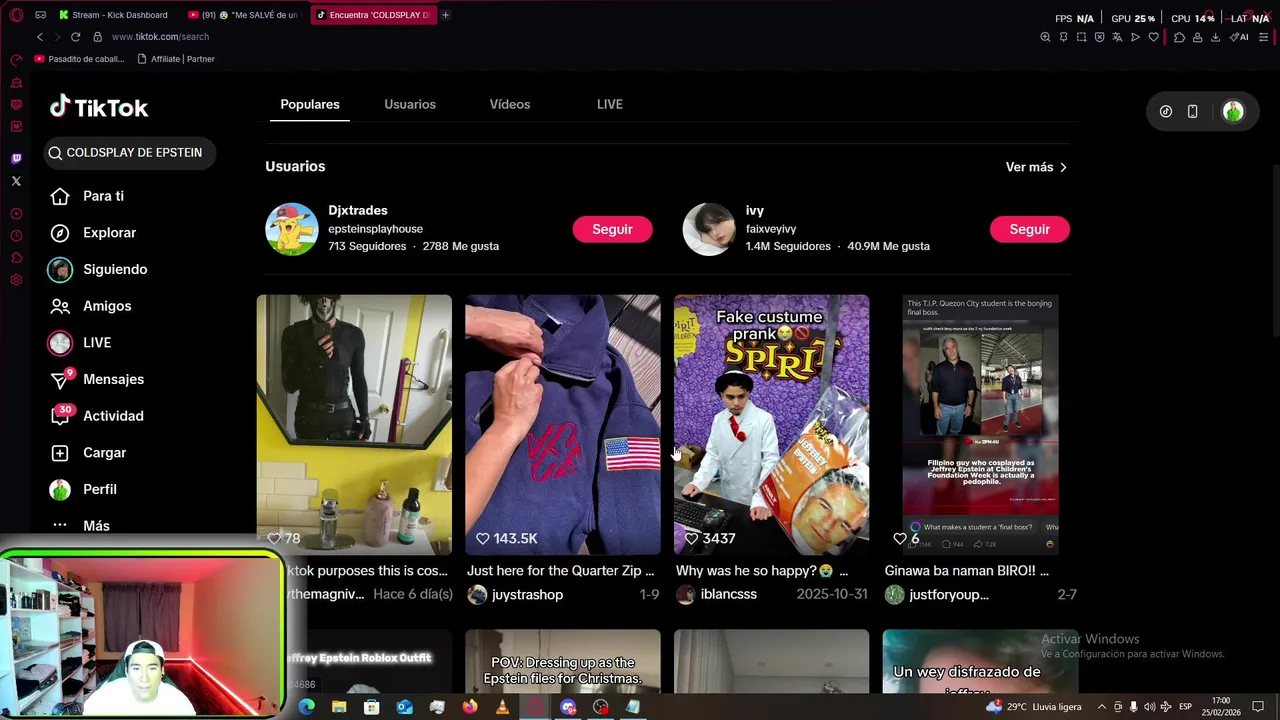1280x720 pixels.
Task: Follow Djxtrades with Seguir button
Action: (x=612, y=229)
